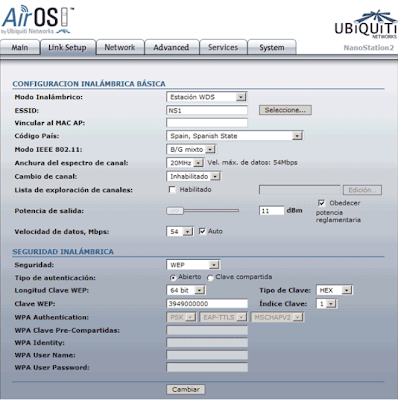Focus the Vincular al MAC AP field
Viewport: 398px width, 400px height.
(x=207, y=123)
